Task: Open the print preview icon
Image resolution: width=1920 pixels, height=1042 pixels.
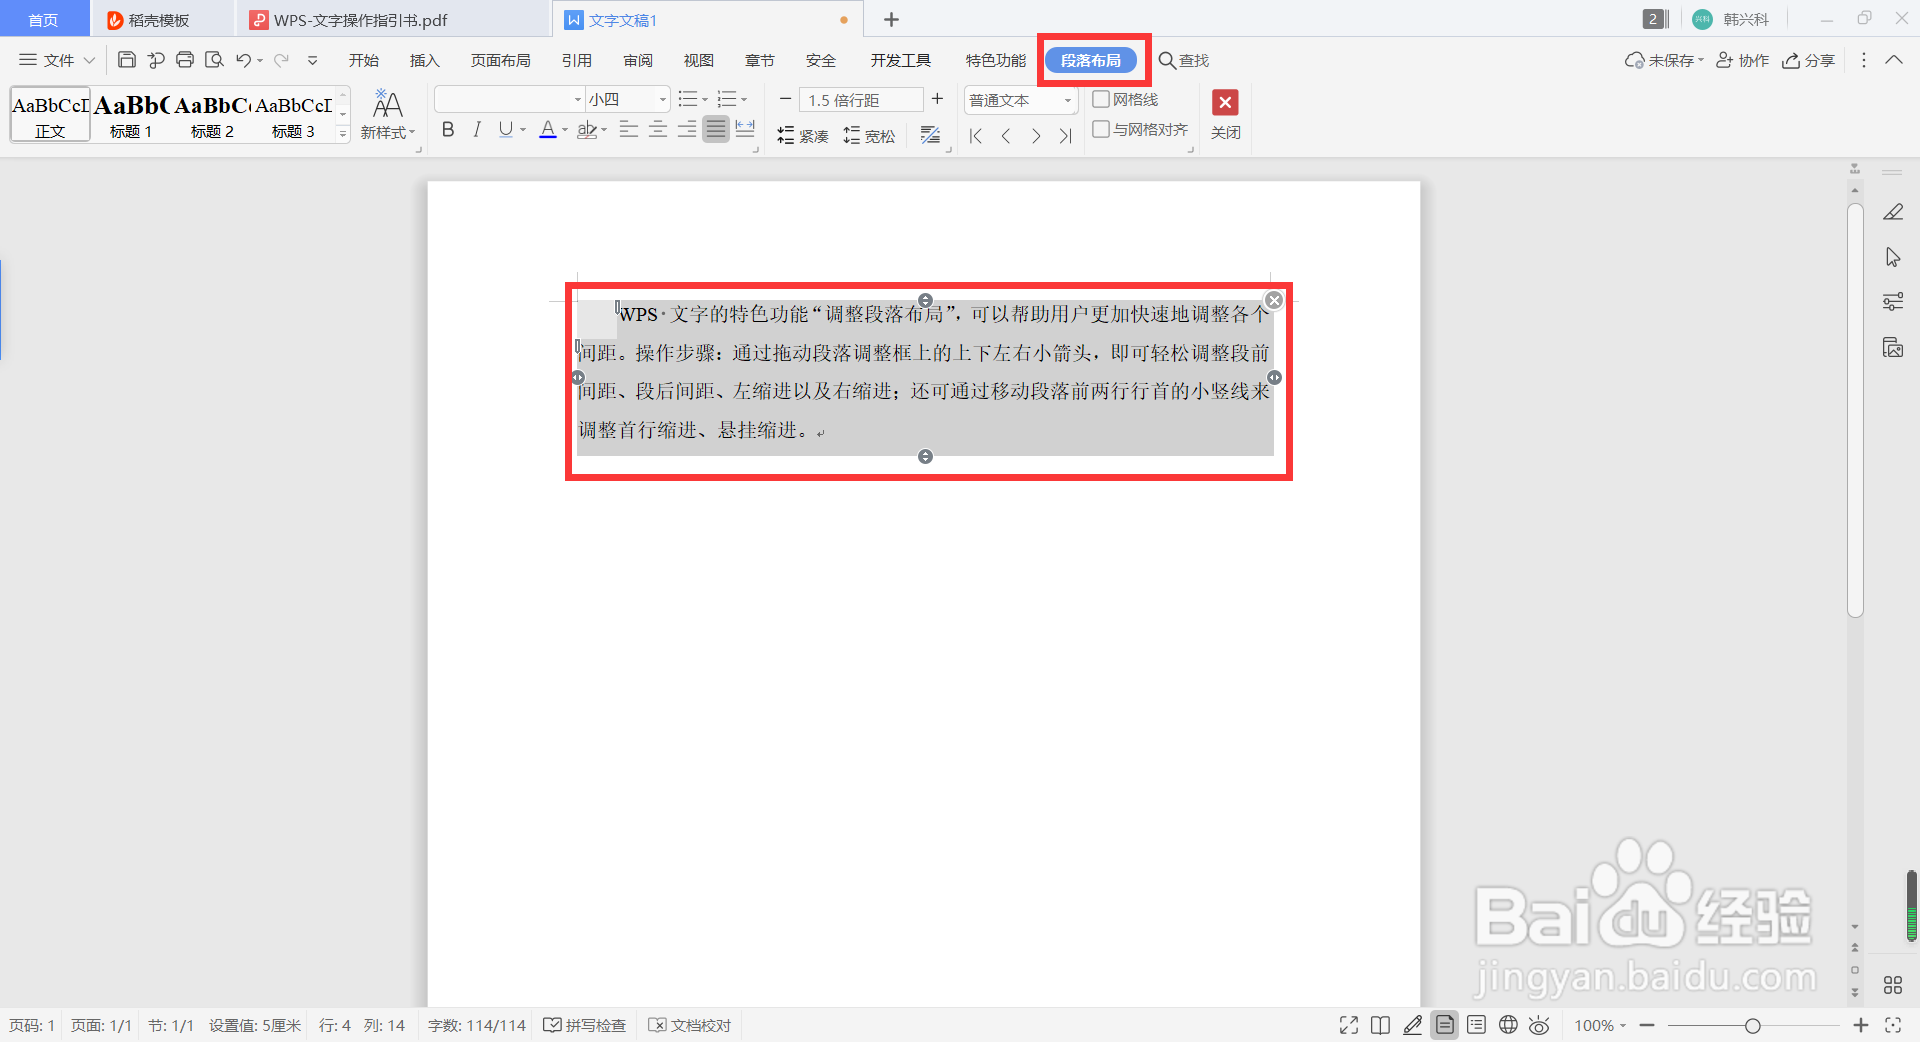Action: 214,59
